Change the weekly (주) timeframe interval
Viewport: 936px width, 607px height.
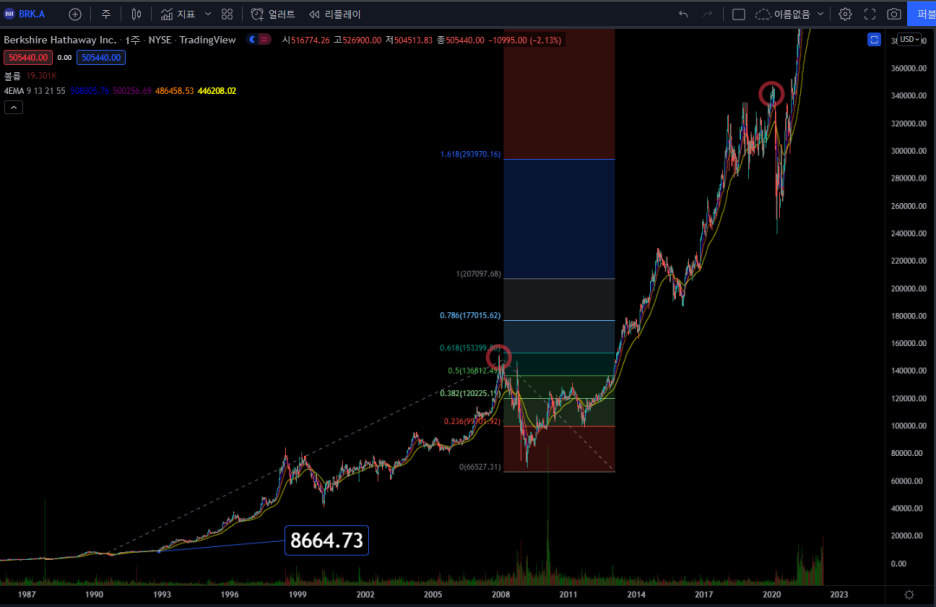coord(106,14)
